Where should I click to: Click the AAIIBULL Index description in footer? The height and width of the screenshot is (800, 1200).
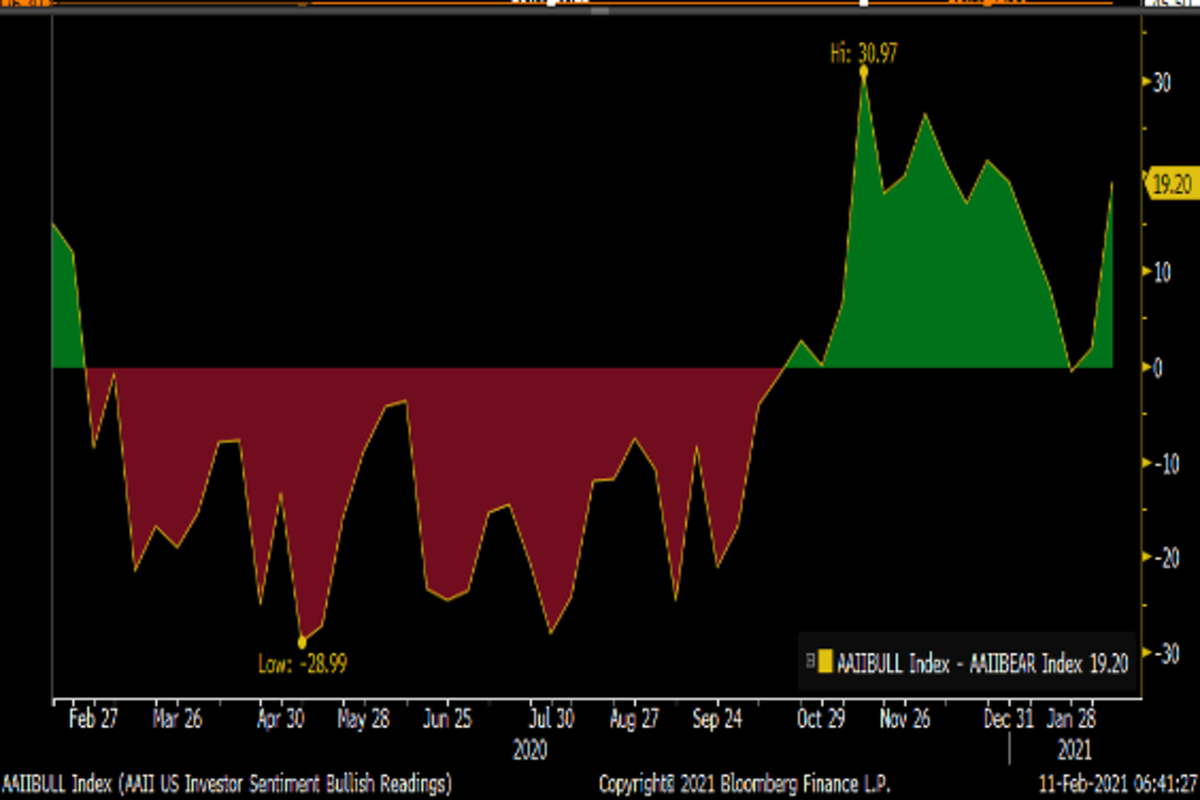[227, 781]
